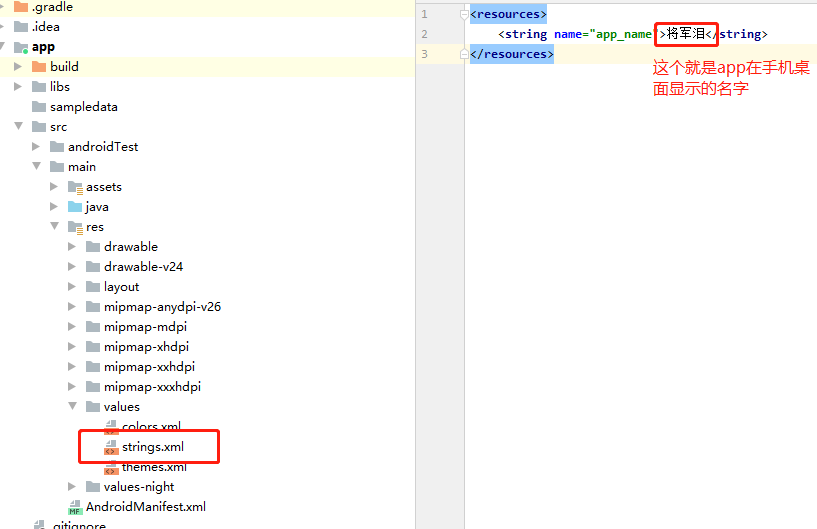Click the closing </string> tag

coord(736,34)
